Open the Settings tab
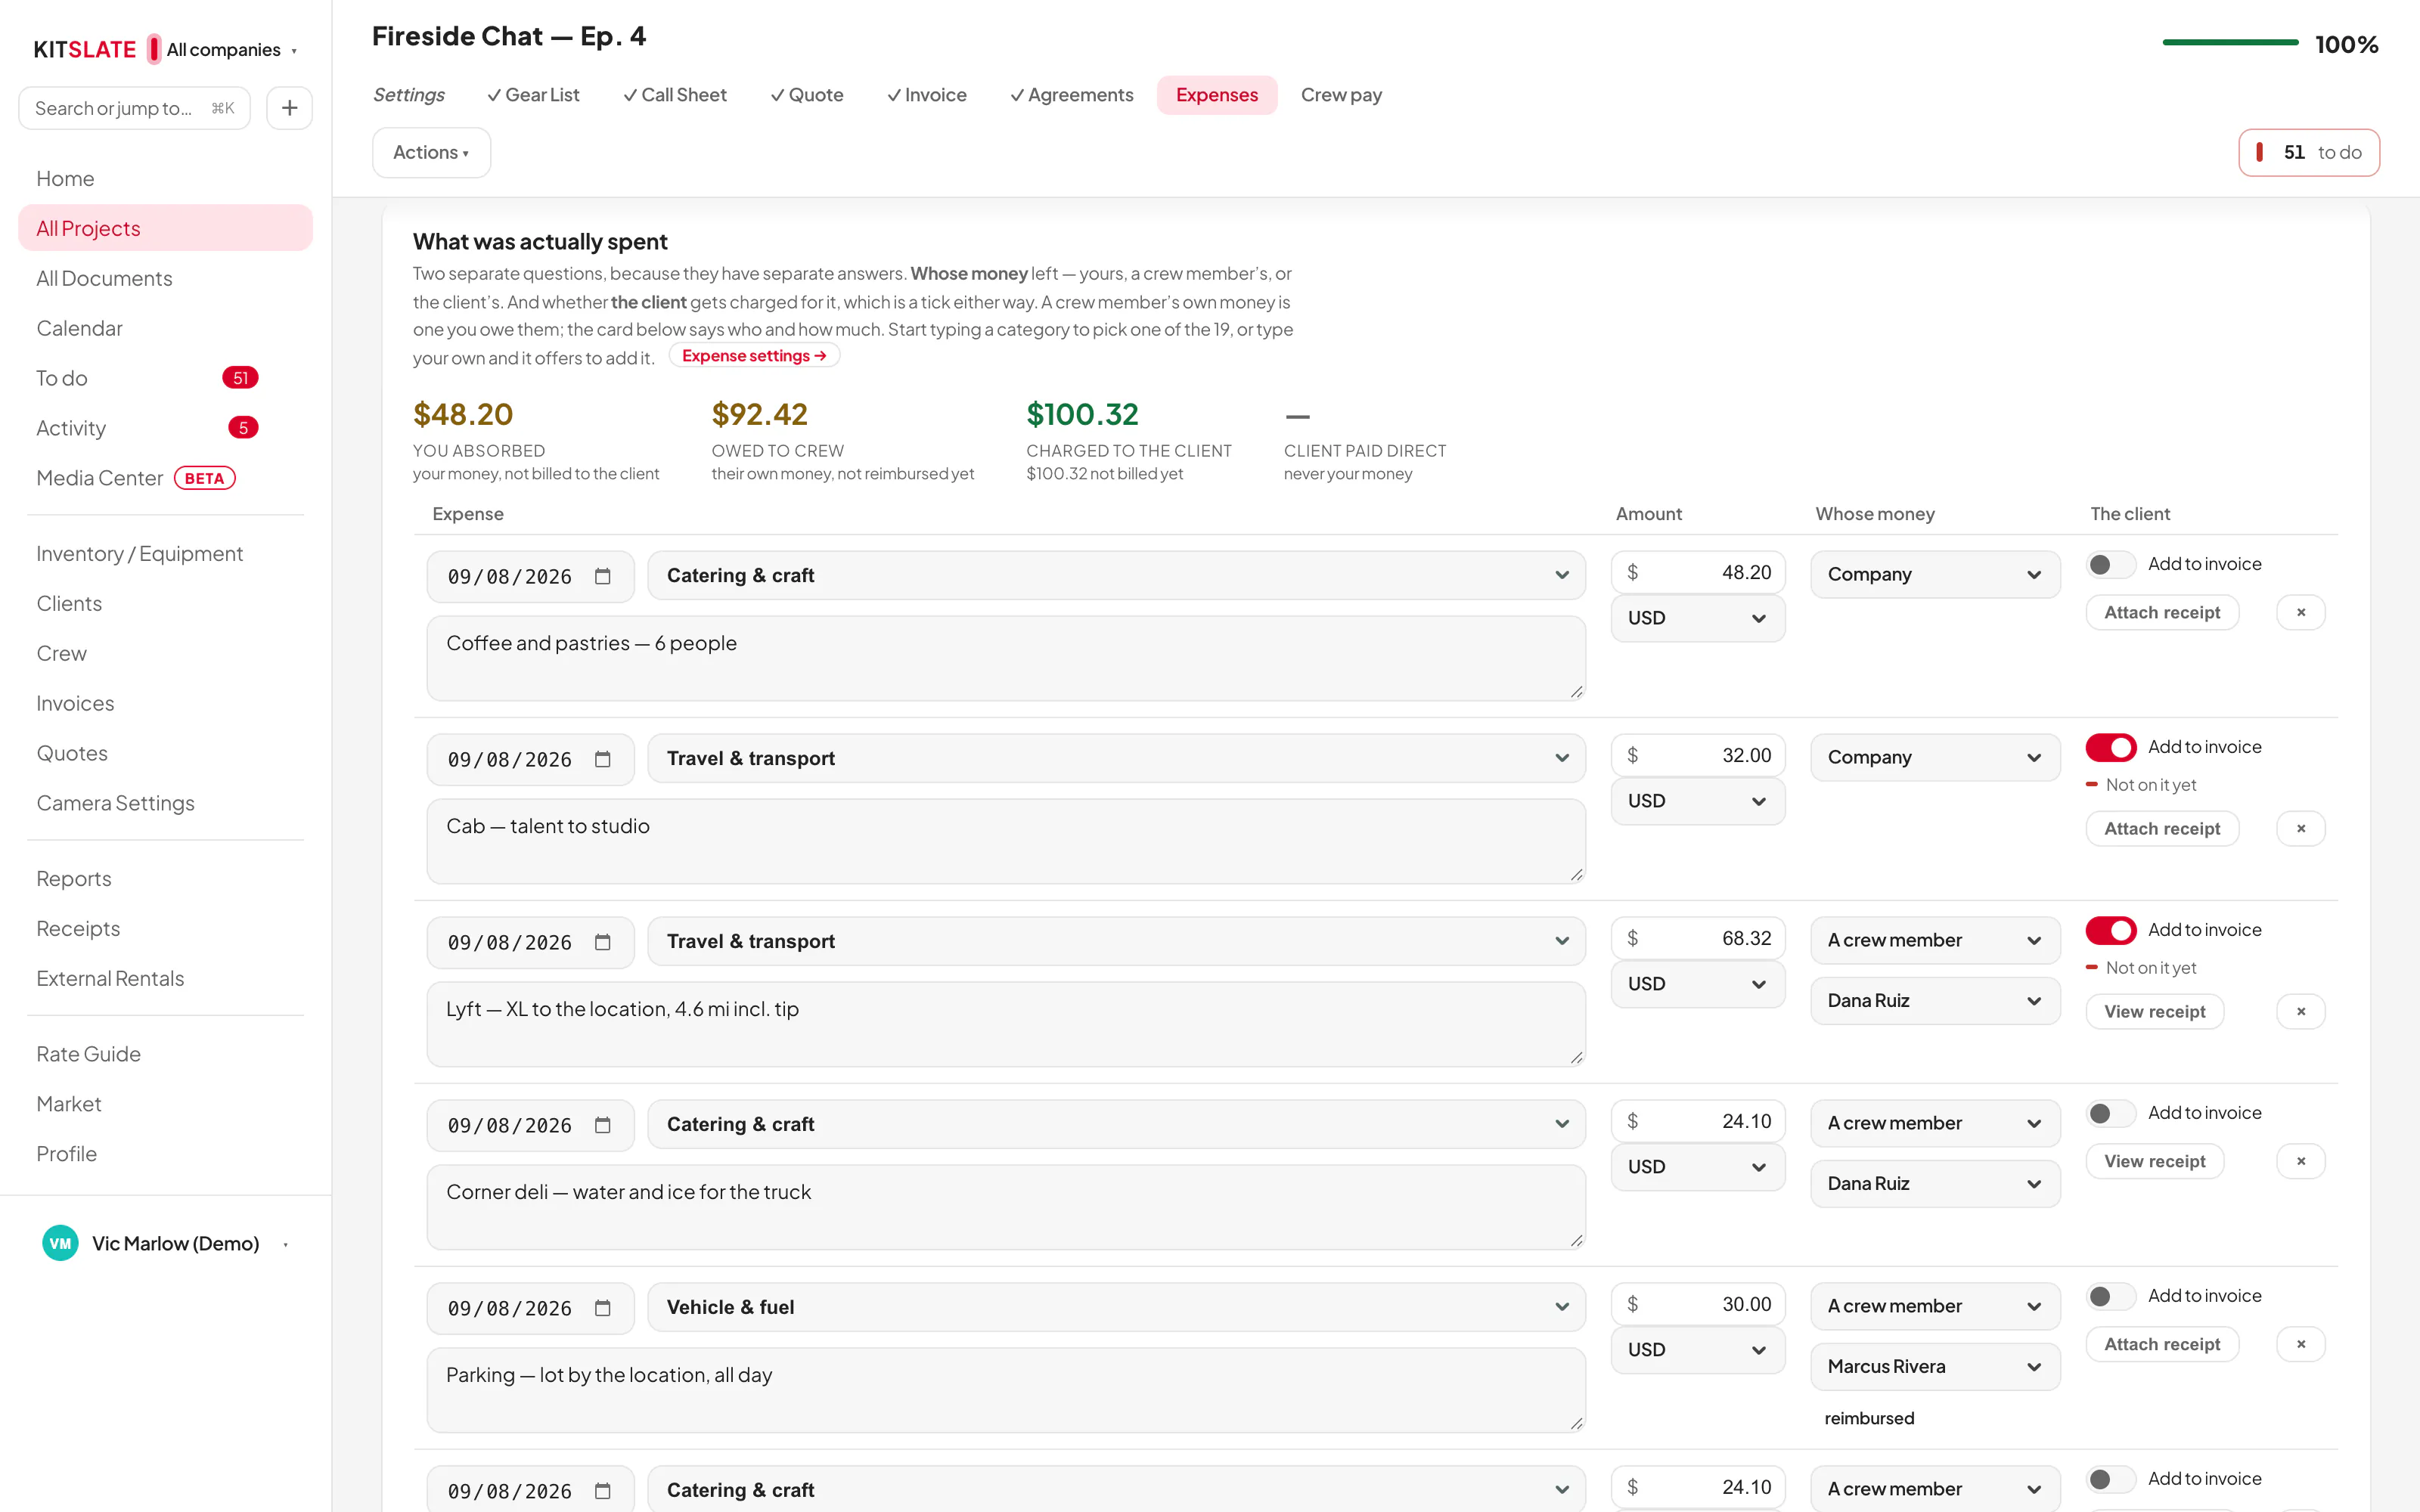Screen dimensions: 2420x1512 coord(408,95)
